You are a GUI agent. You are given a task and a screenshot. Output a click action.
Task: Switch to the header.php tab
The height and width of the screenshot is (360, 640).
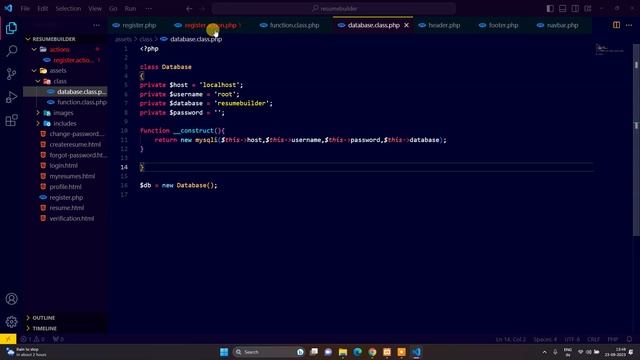click(x=444, y=25)
